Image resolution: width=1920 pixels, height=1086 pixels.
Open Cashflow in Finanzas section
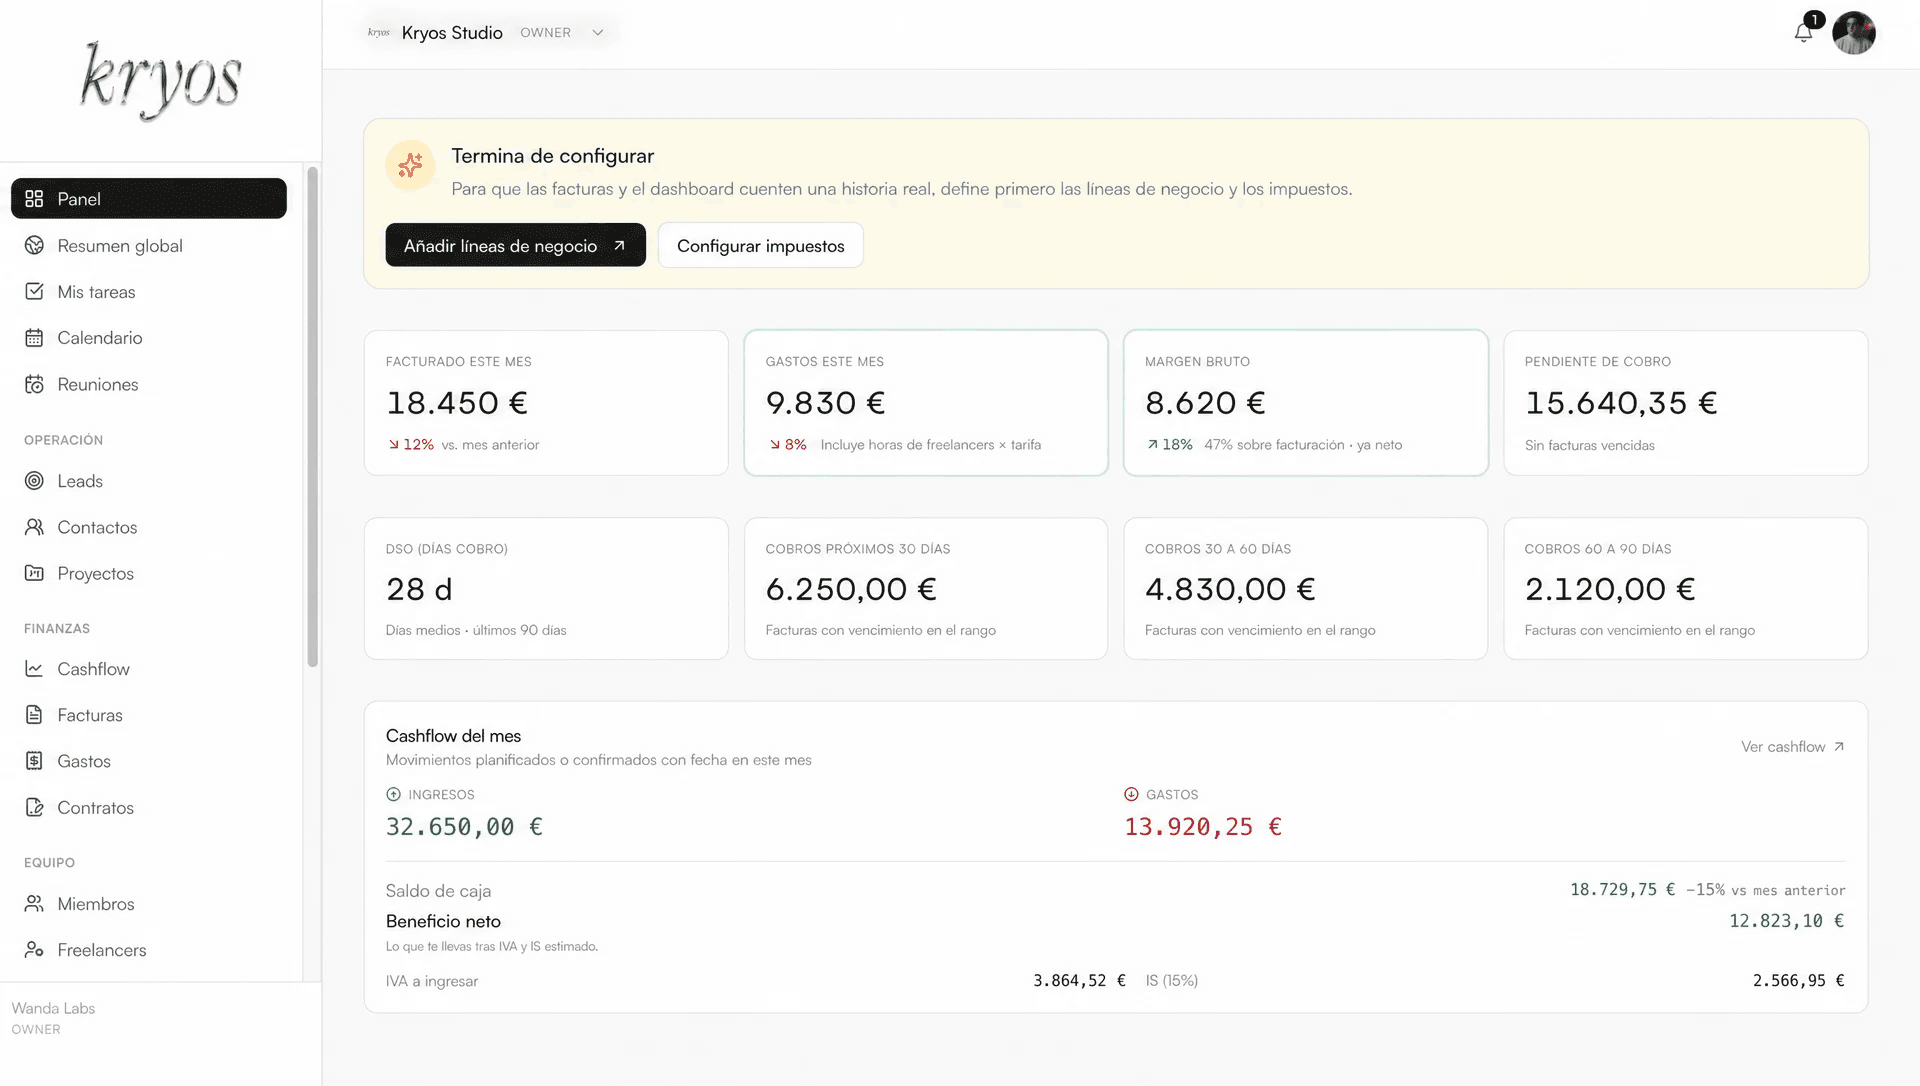[x=149, y=669]
